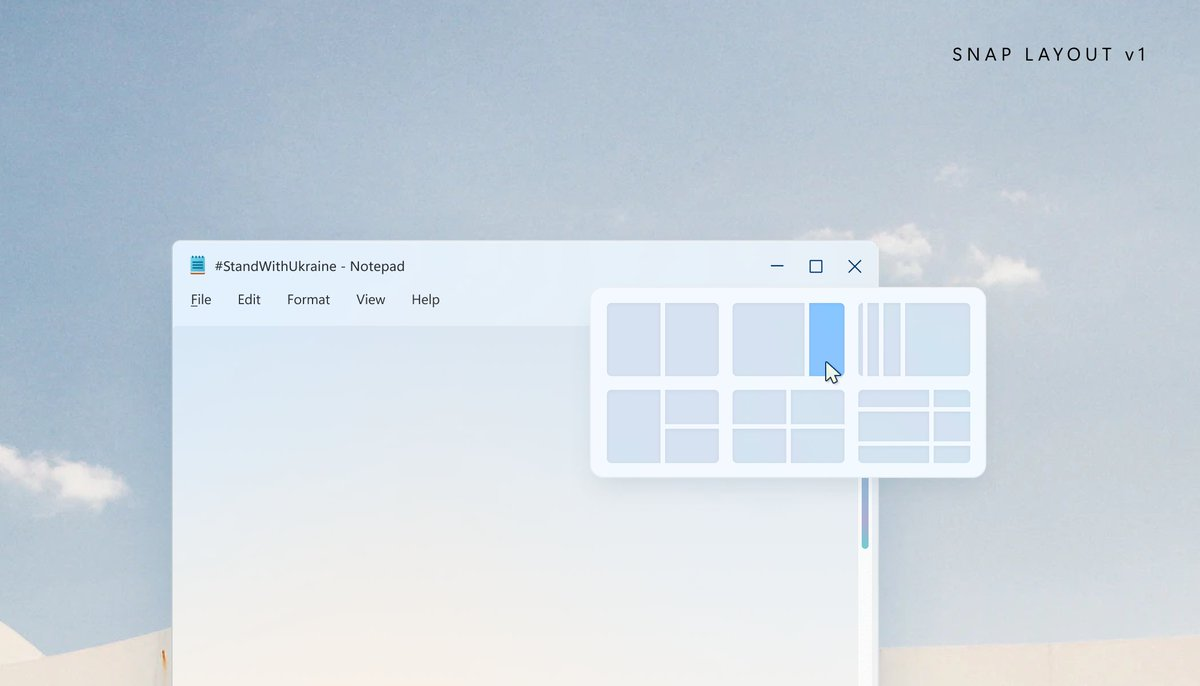Select tall left zone in three-zone layout
Viewport: 1200px width, 686px height.
(634, 427)
